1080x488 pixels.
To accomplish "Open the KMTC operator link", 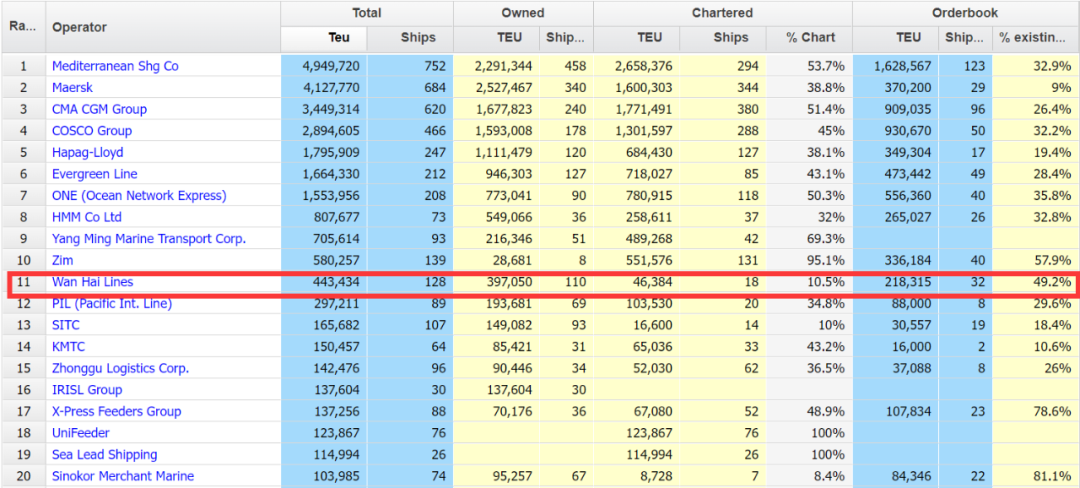I will pyautogui.click(x=68, y=346).
